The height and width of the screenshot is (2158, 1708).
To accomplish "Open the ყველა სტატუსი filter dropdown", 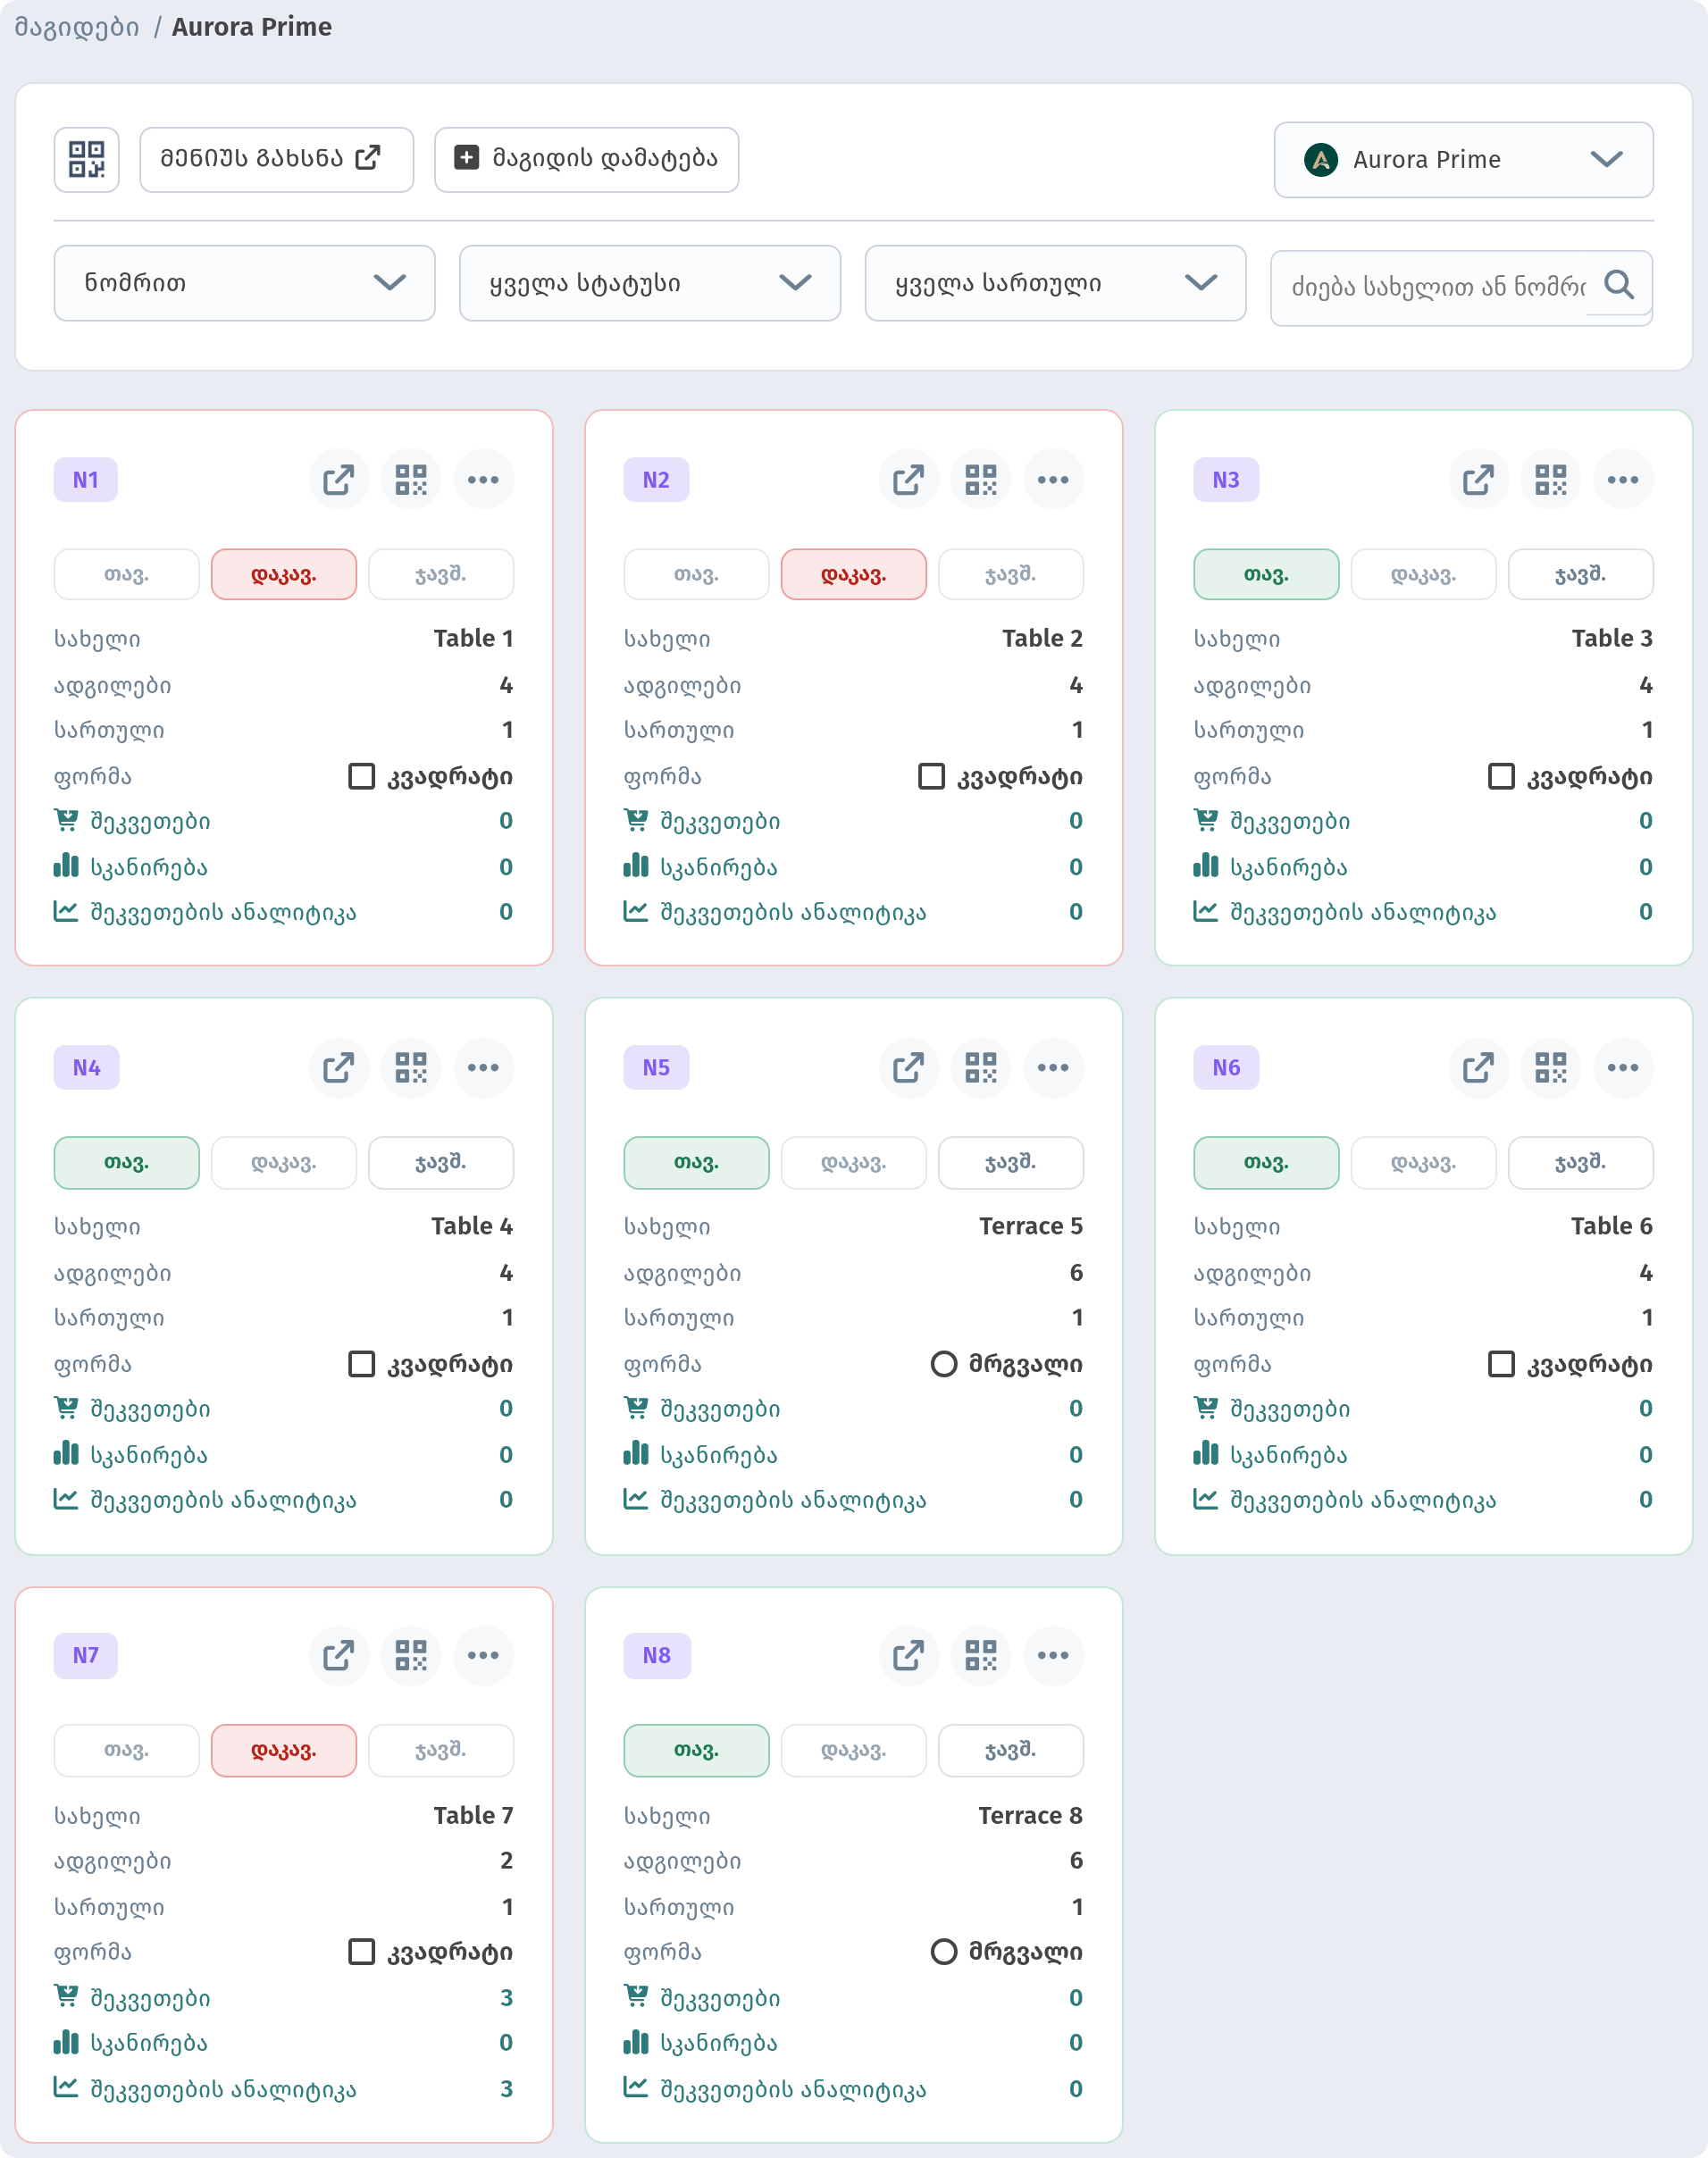I will (x=650, y=283).
